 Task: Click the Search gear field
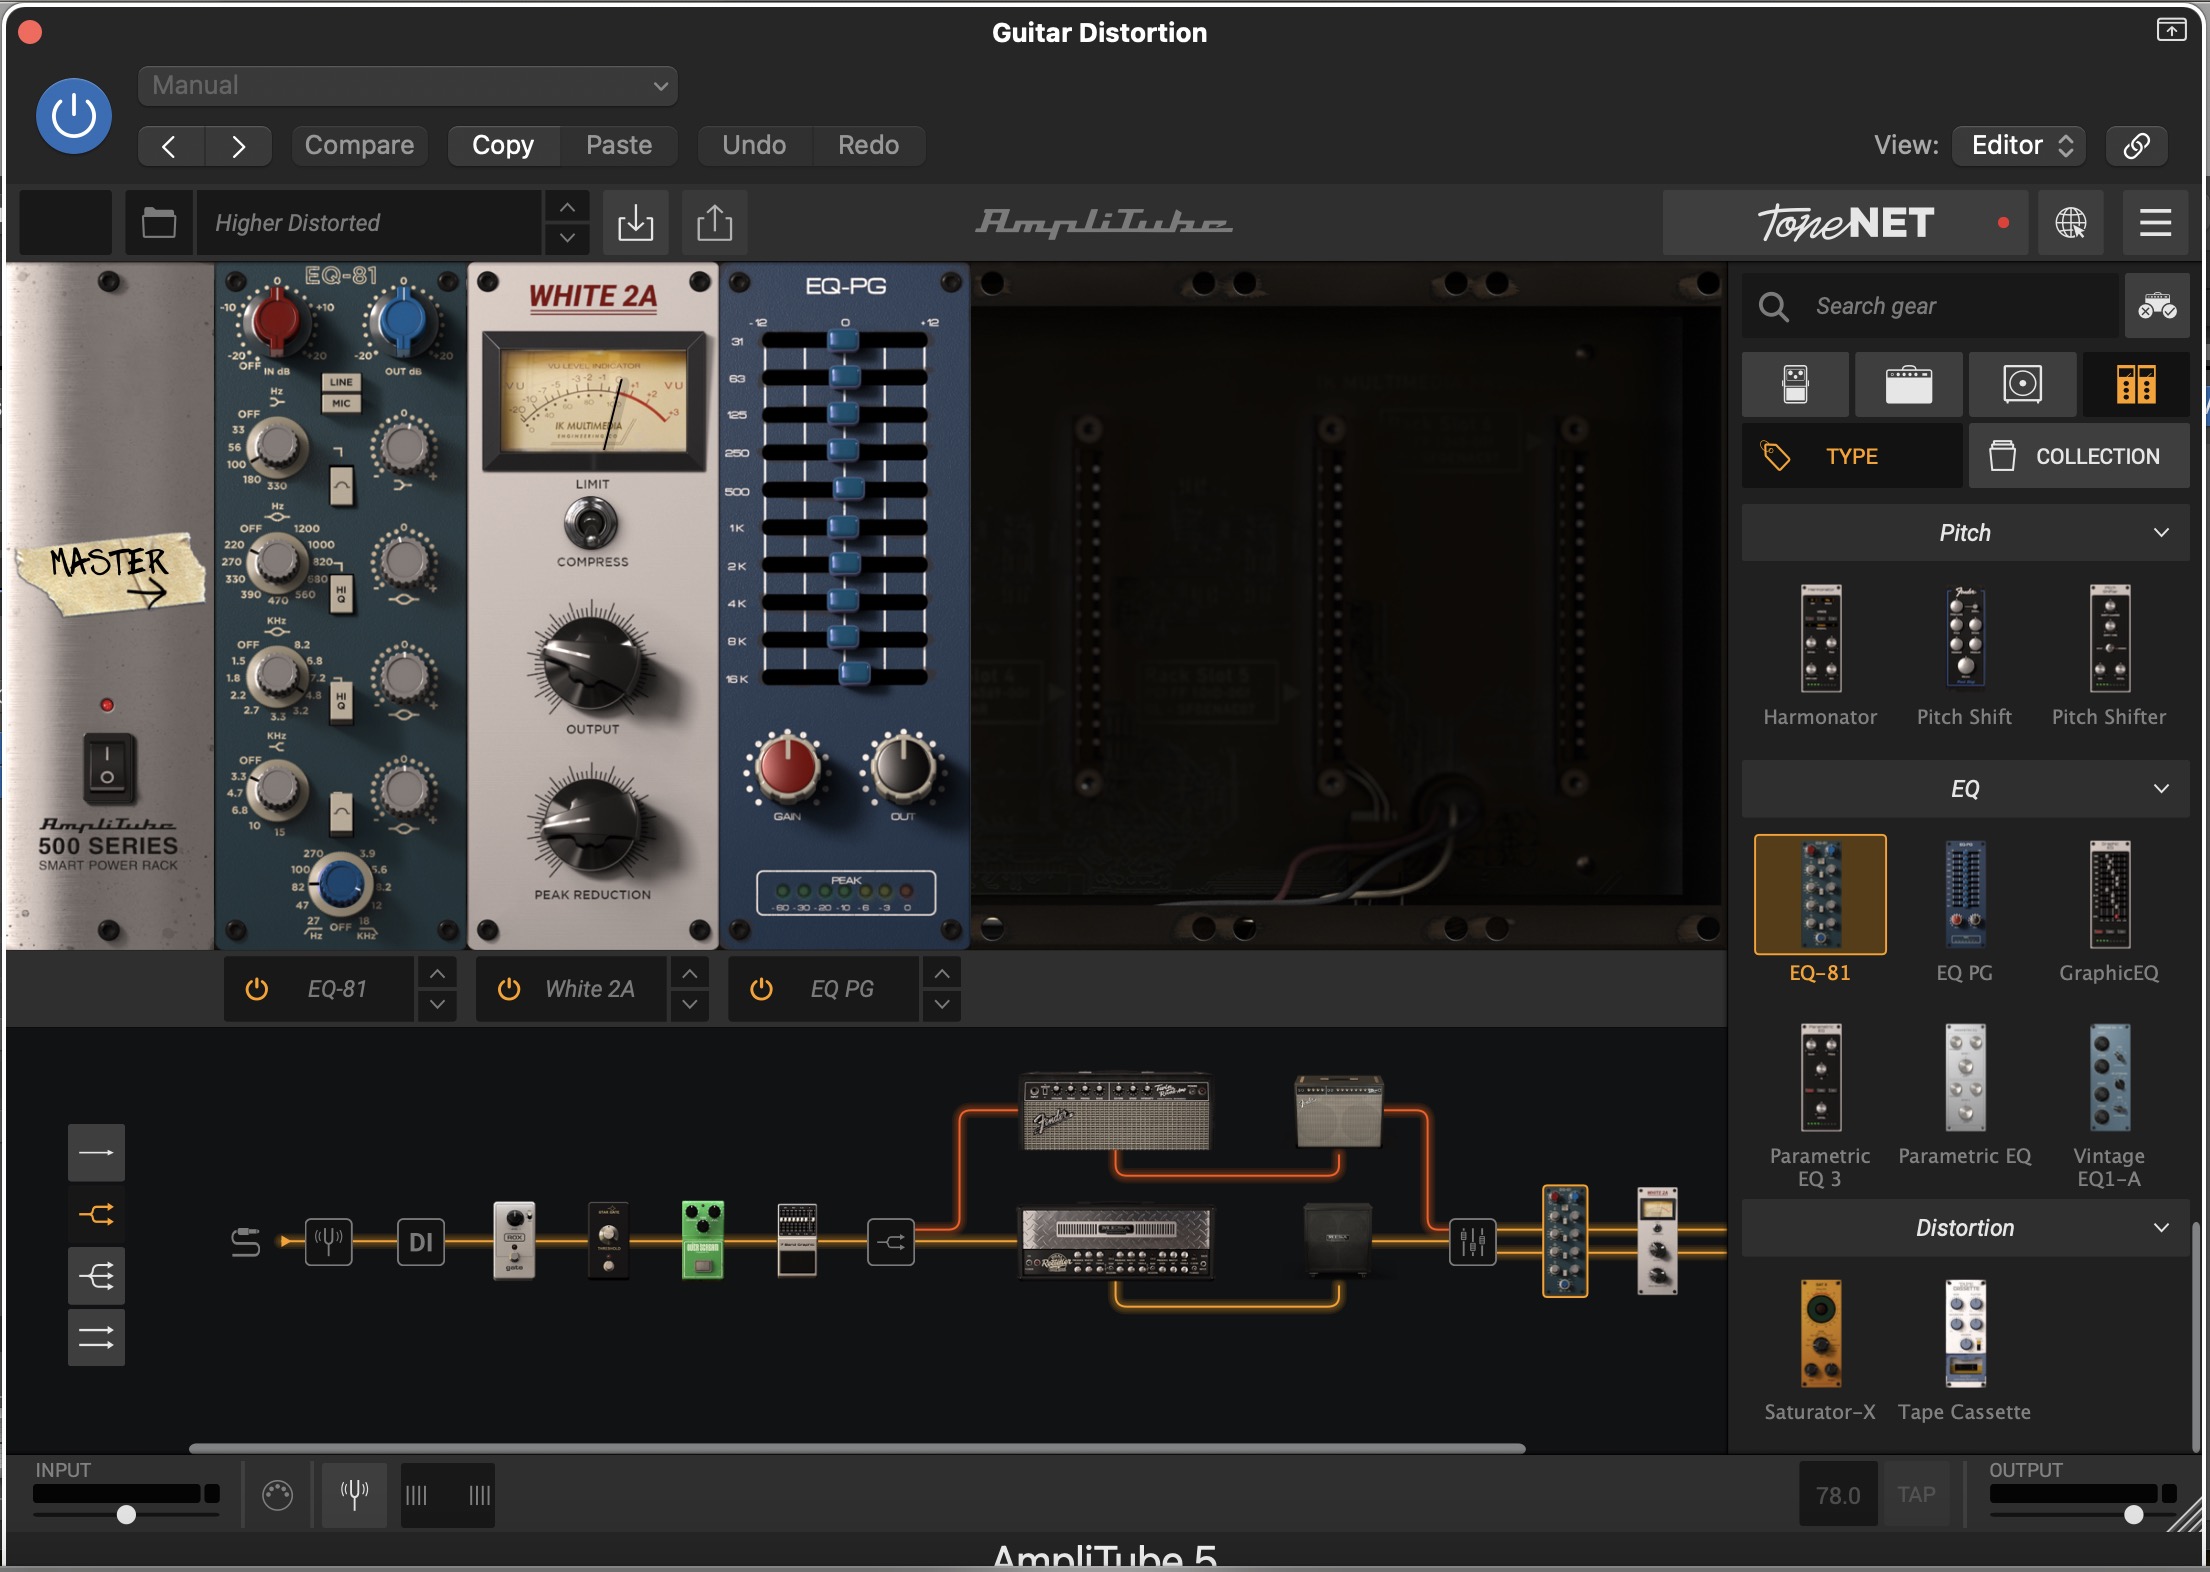tap(1930, 306)
